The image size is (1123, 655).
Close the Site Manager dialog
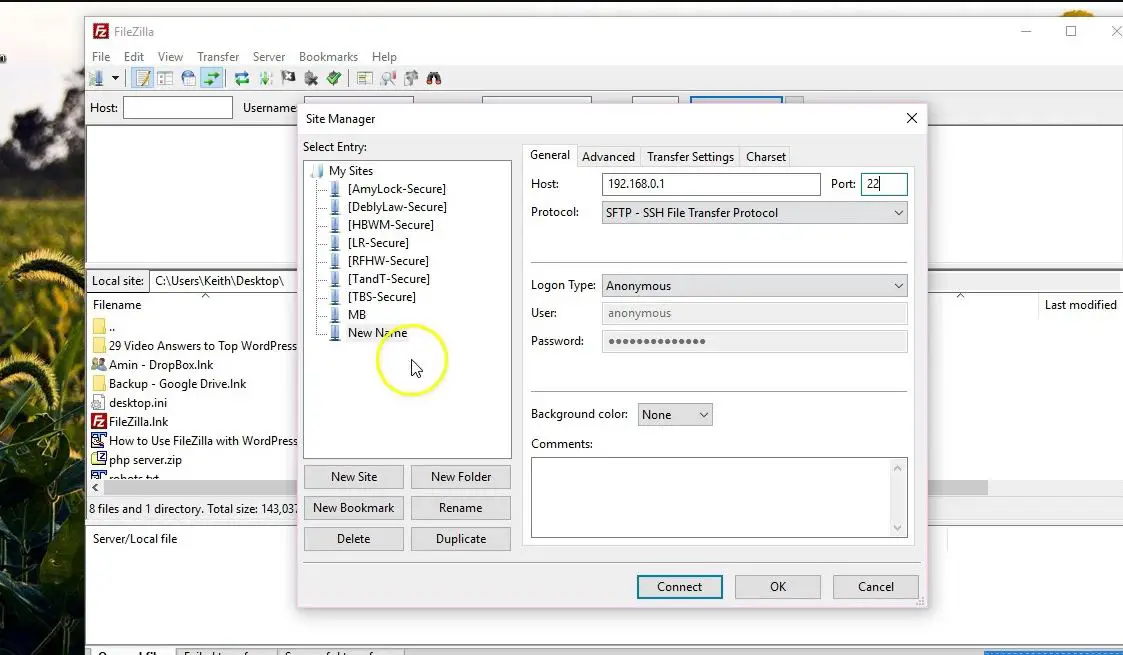click(912, 118)
